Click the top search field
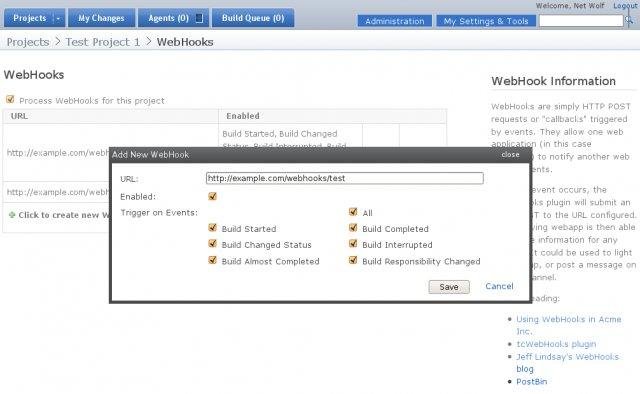 pyautogui.click(x=581, y=20)
